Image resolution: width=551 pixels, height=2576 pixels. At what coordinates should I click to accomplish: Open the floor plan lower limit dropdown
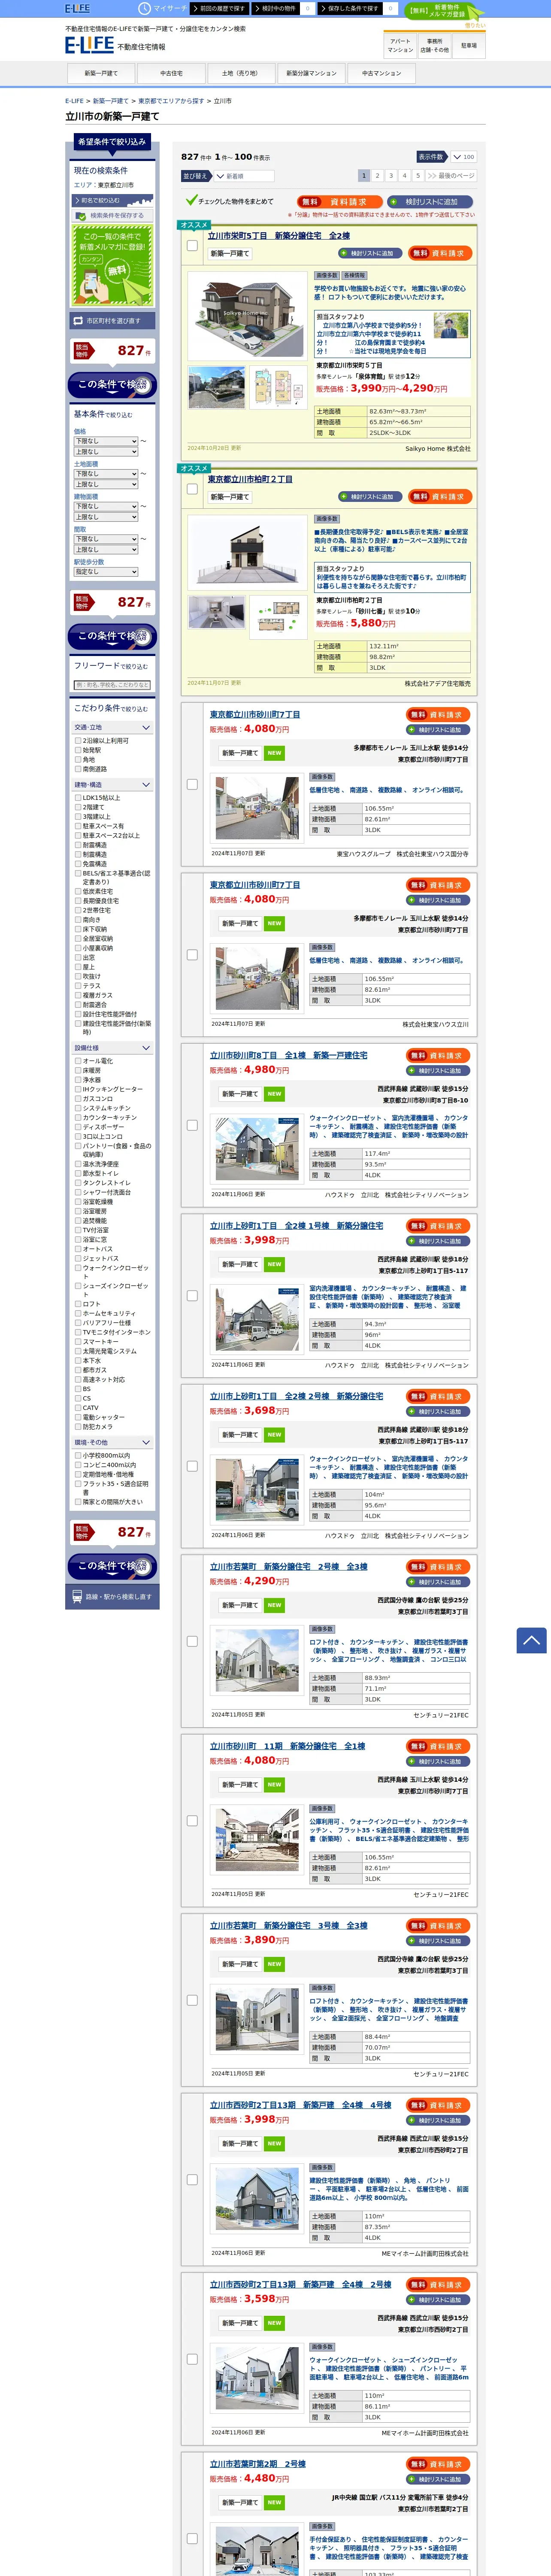(x=106, y=539)
